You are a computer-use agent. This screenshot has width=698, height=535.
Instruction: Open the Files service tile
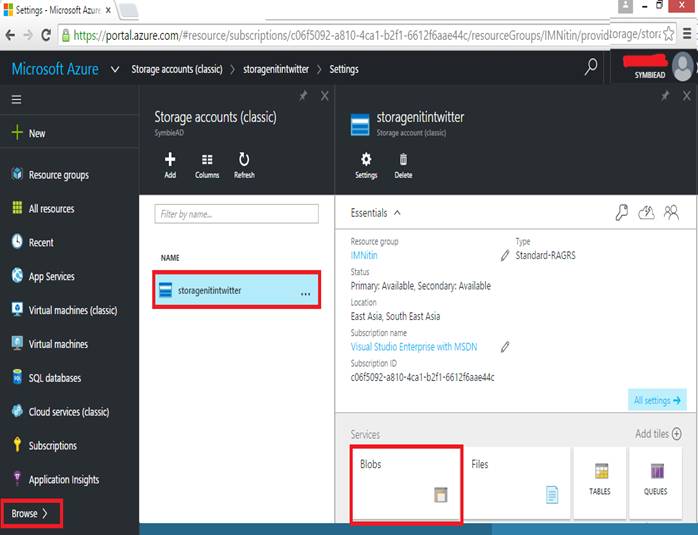516,483
